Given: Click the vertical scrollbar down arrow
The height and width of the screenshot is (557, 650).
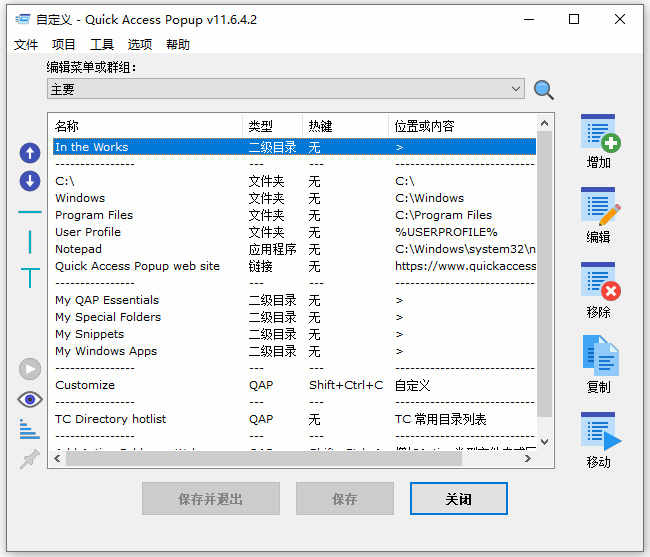Looking at the screenshot, I should [x=545, y=441].
